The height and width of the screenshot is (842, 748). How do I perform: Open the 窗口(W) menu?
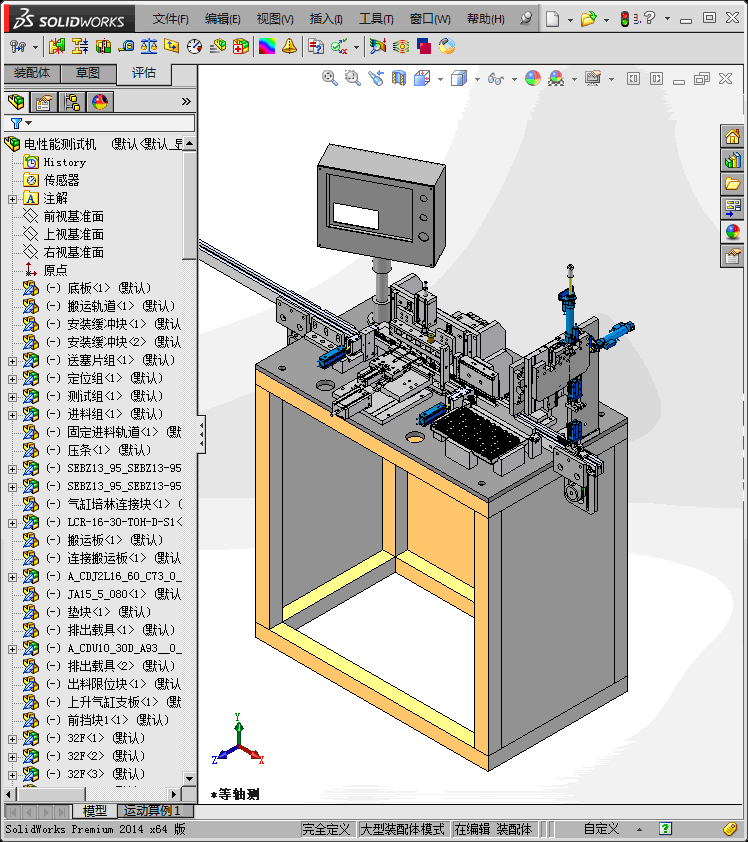point(430,19)
